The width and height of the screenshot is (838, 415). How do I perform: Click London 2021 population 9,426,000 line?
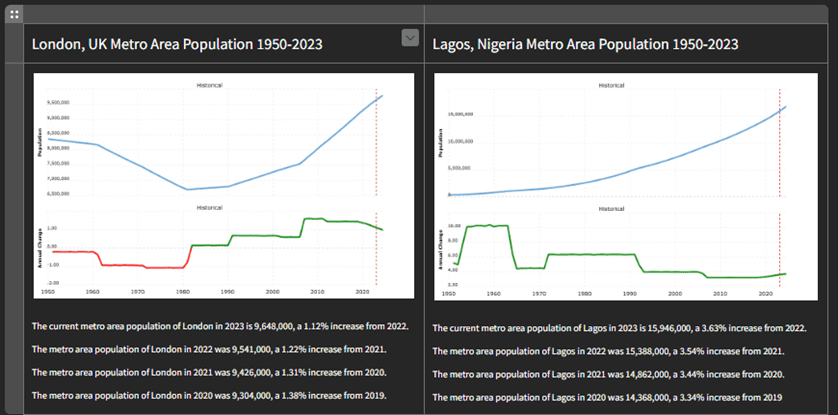click(209, 372)
